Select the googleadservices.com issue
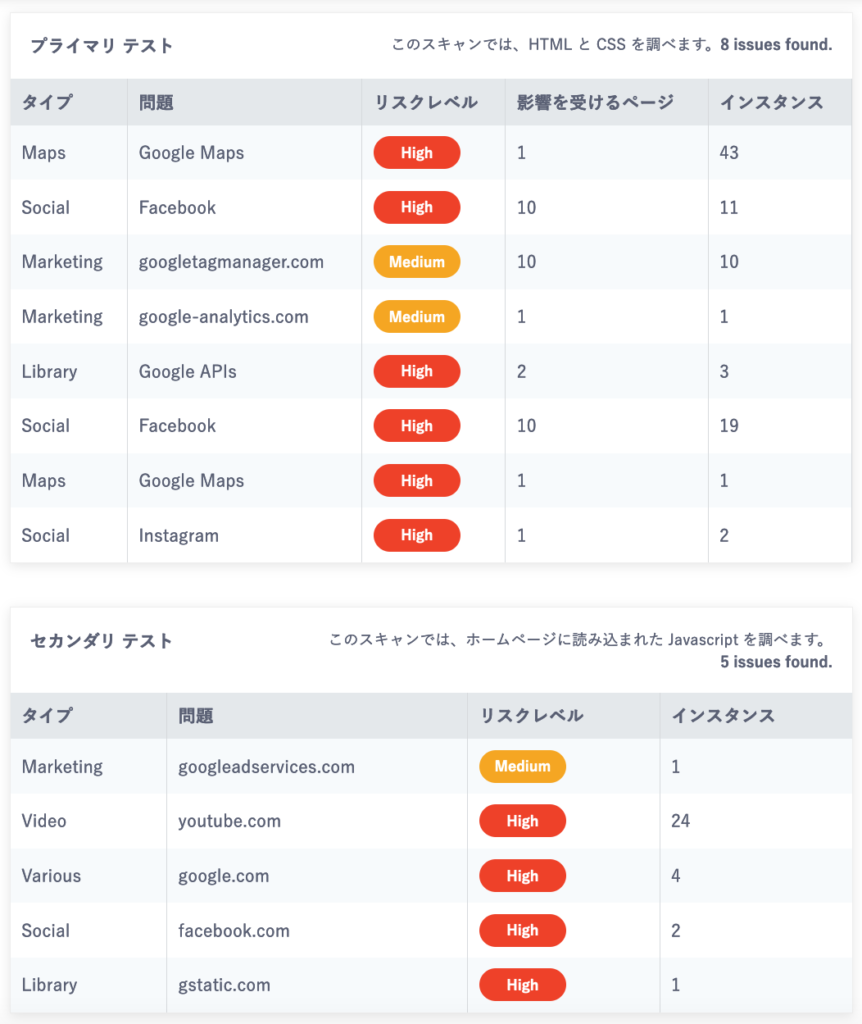The height and width of the screenshot is (1024, 862). [266, 767]
